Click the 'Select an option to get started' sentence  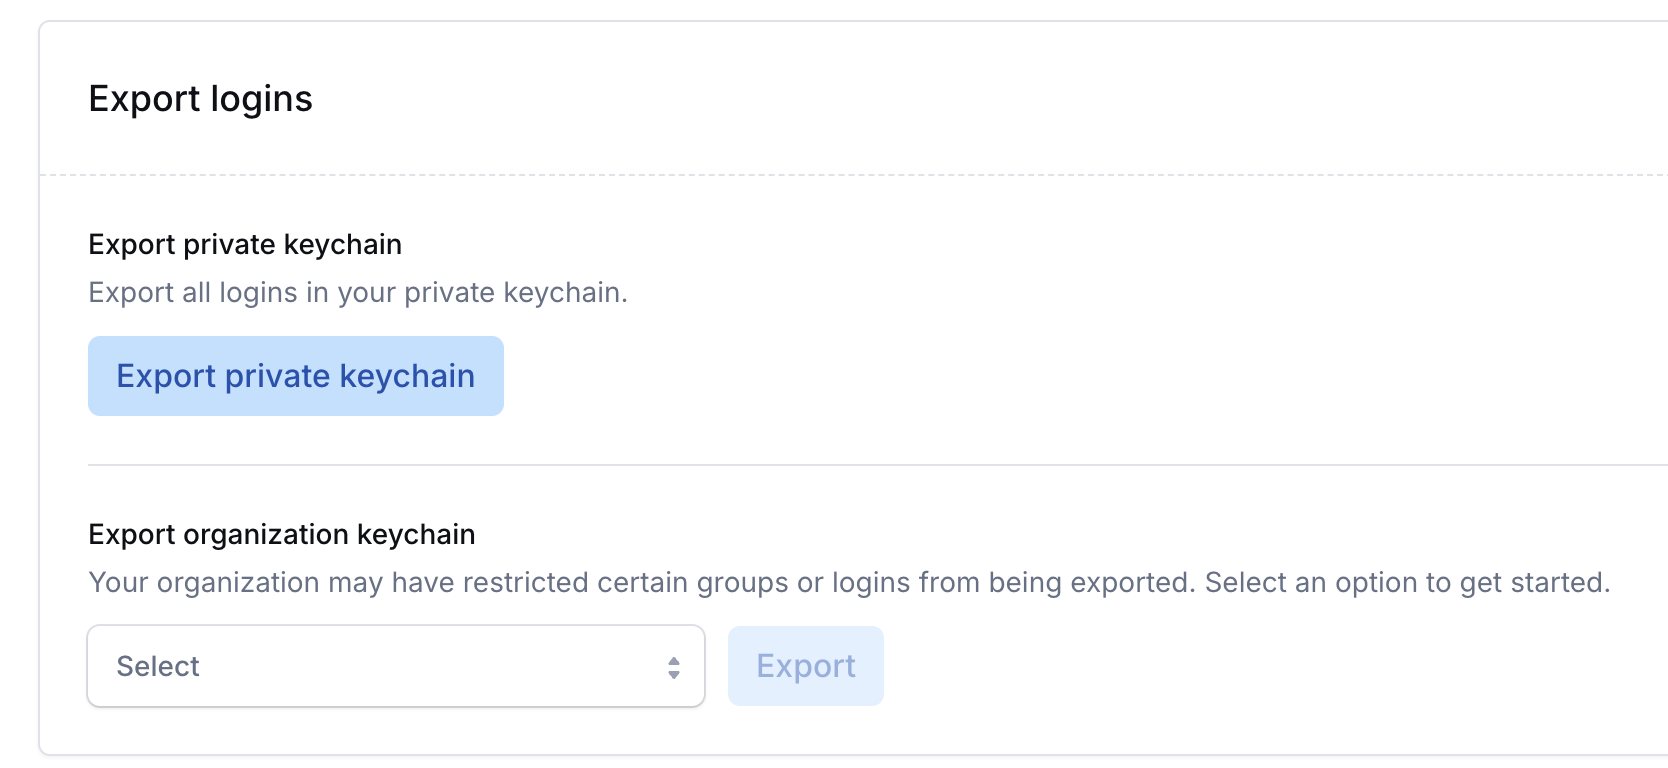tap(1408, 583)
